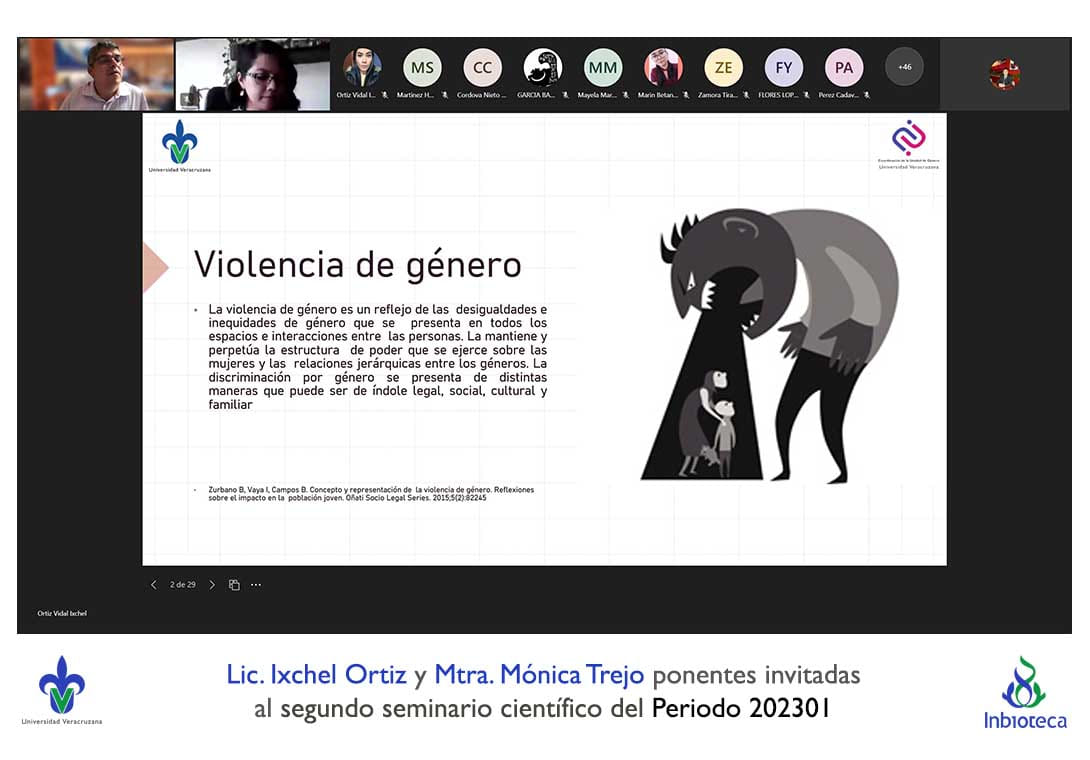Click the 'Violencia de género' slide title
The image size is (1090, 760).
coord(357,265)
